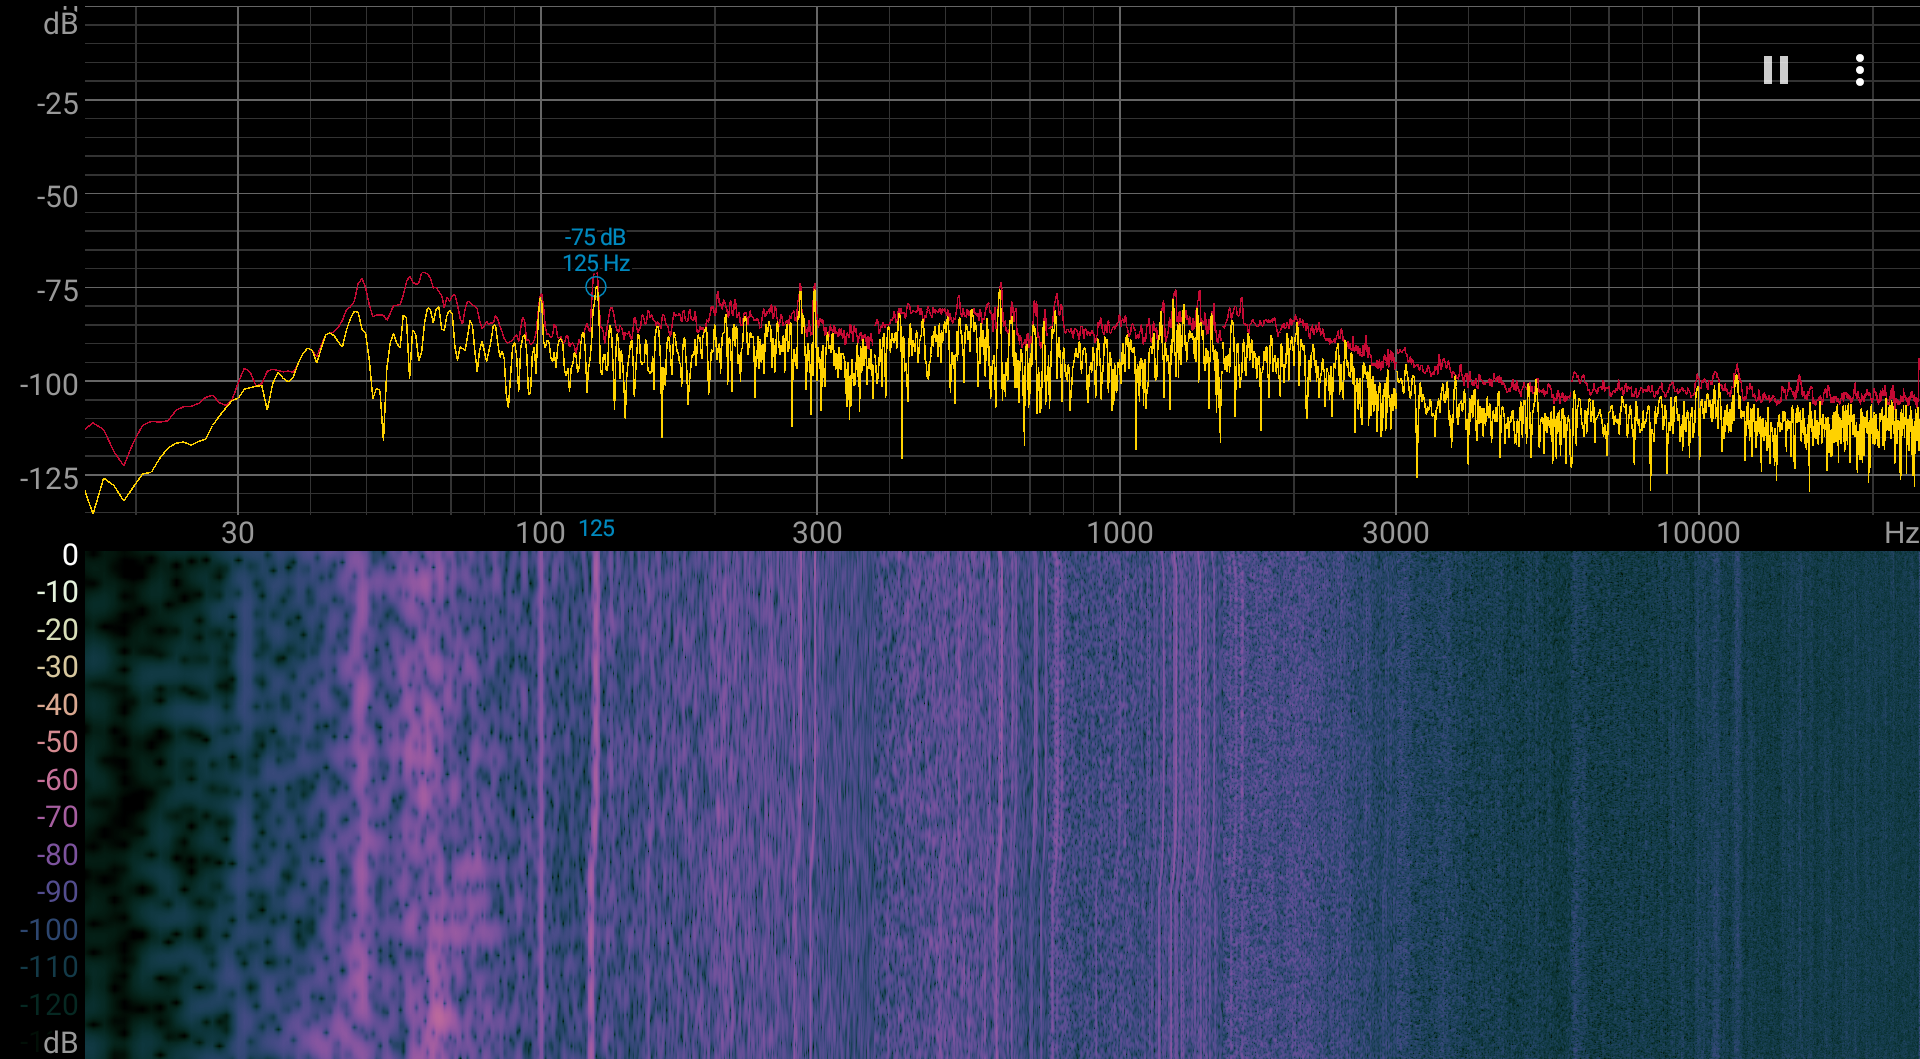The height and width of the screenshot is (1059, 1920).
Task: Click the '30' Hz frequency axis label
Action: click(x=238, y=533)
